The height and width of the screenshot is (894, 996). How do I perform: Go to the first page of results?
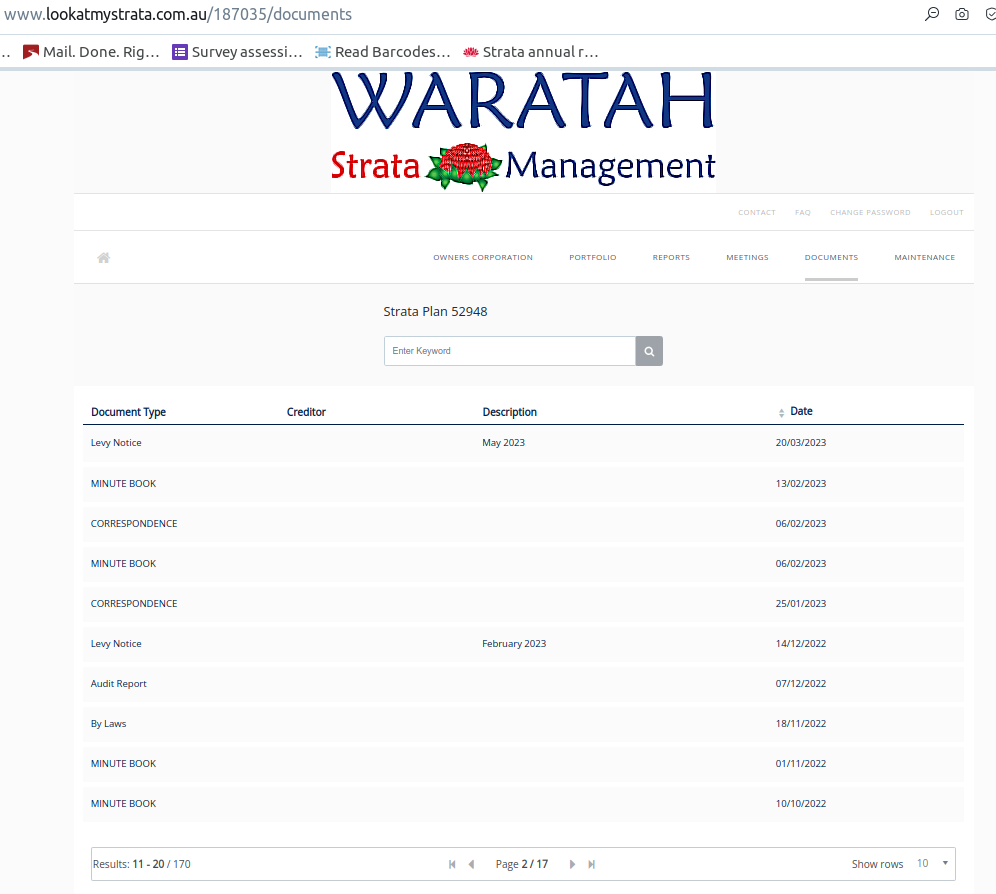pyautogui.click(x=452, y=864)
